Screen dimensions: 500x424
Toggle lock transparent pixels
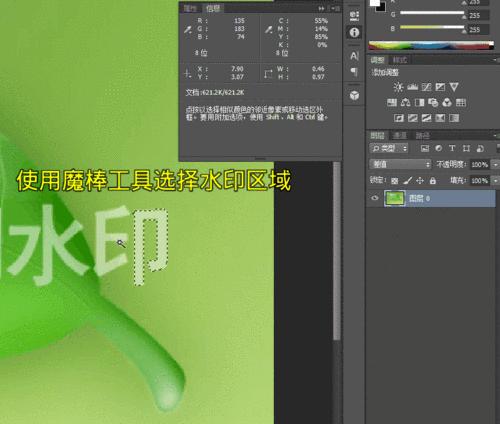pyautogui.click(x=395, y=181)
